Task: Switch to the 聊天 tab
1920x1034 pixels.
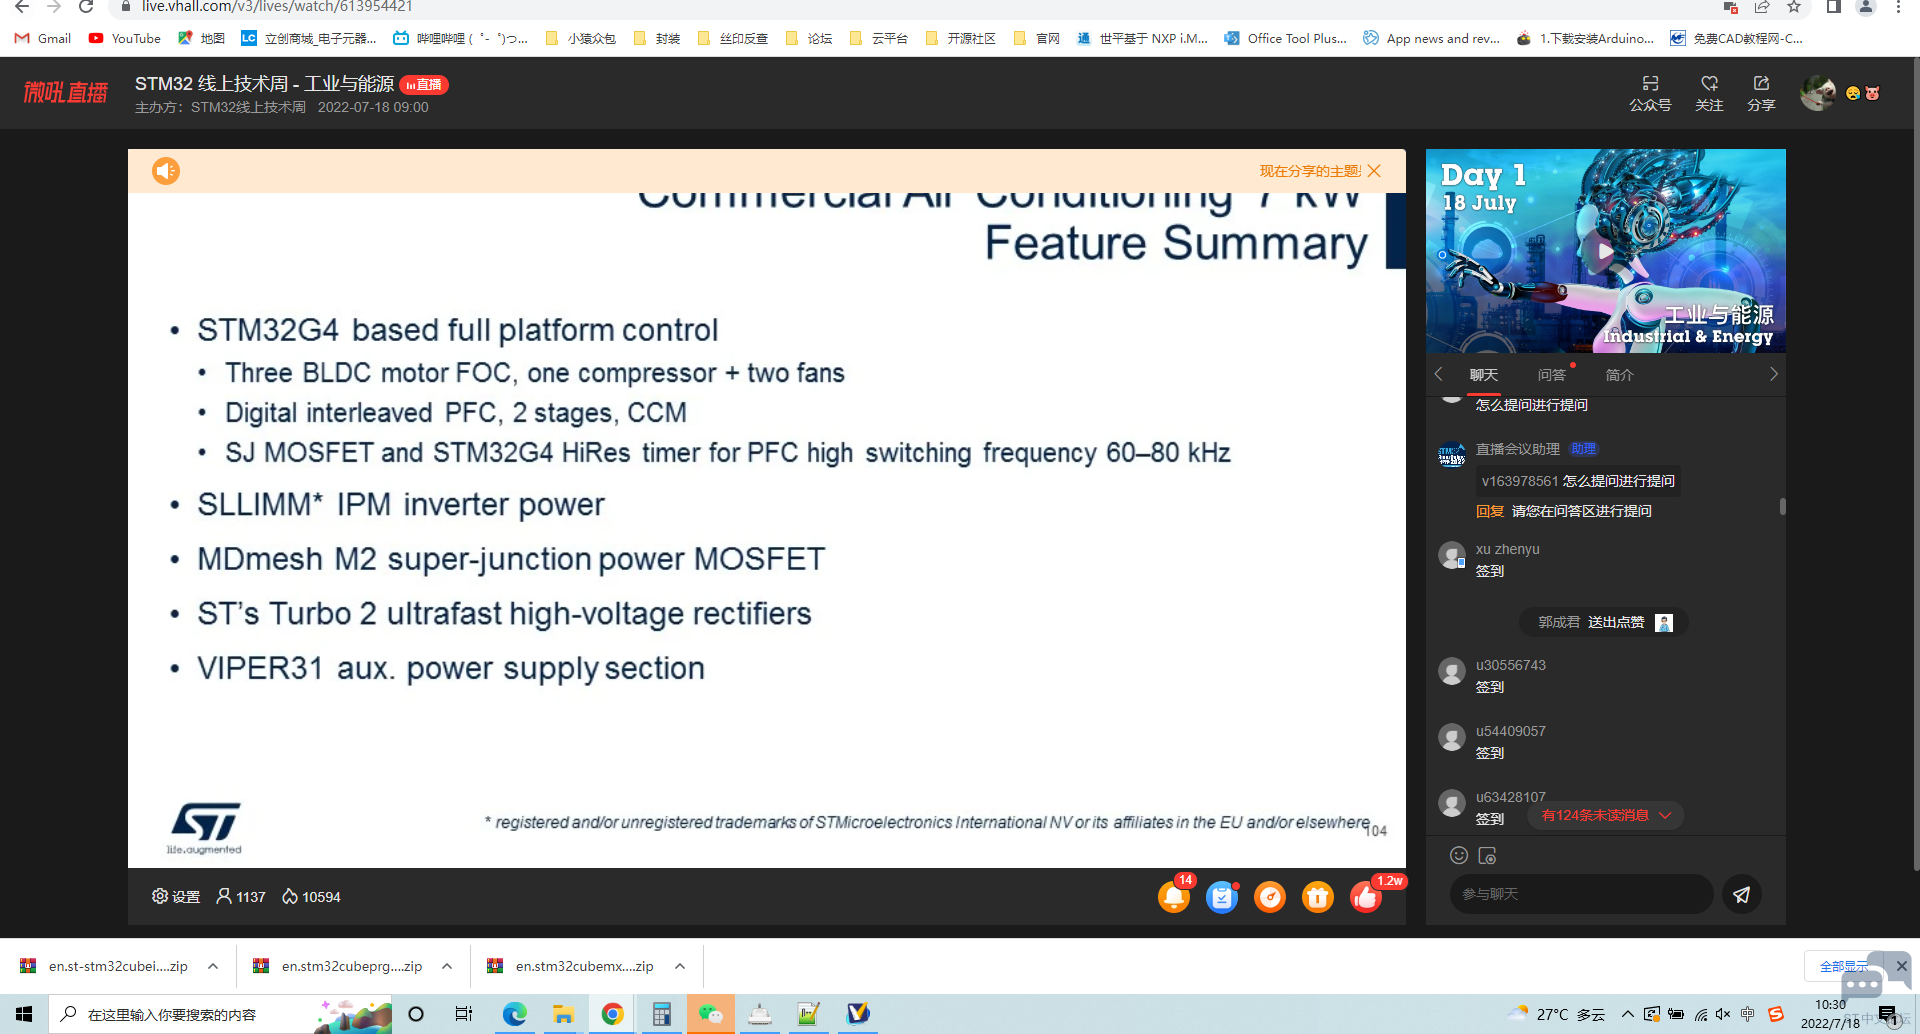Action: 1484,375
